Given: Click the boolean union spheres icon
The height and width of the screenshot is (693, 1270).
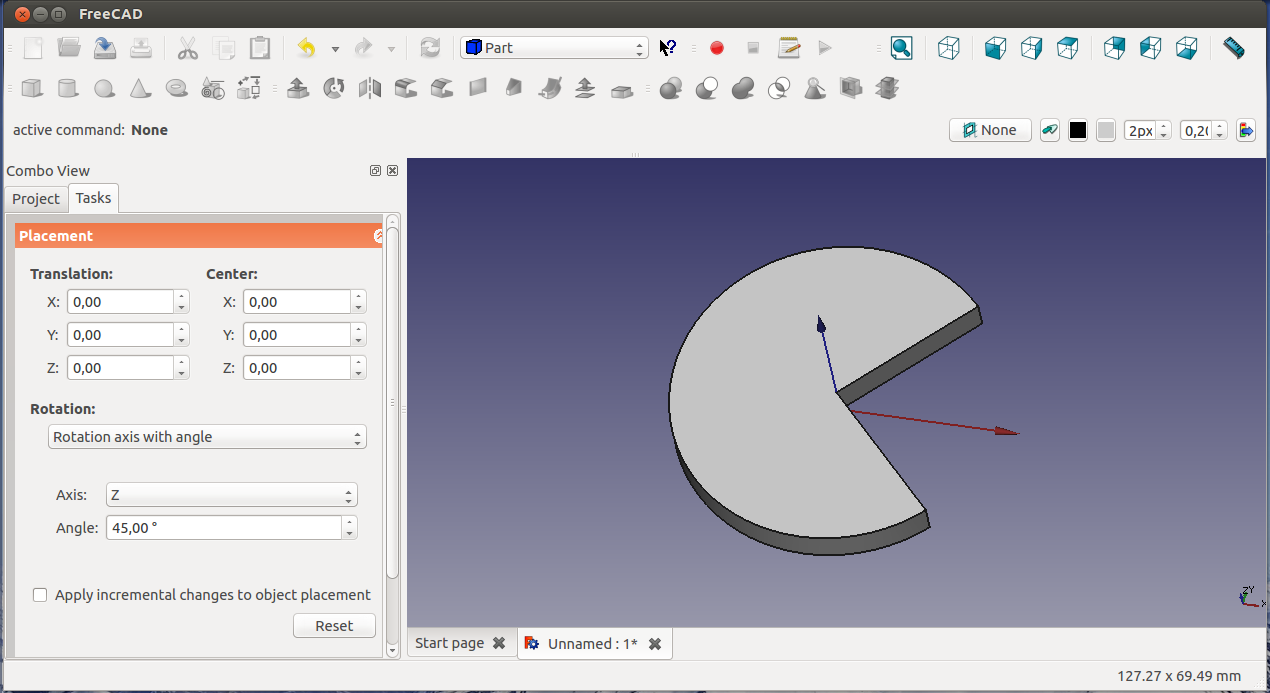Looking at the screenshot, I should pyautogui.click(x=742, y=89).
